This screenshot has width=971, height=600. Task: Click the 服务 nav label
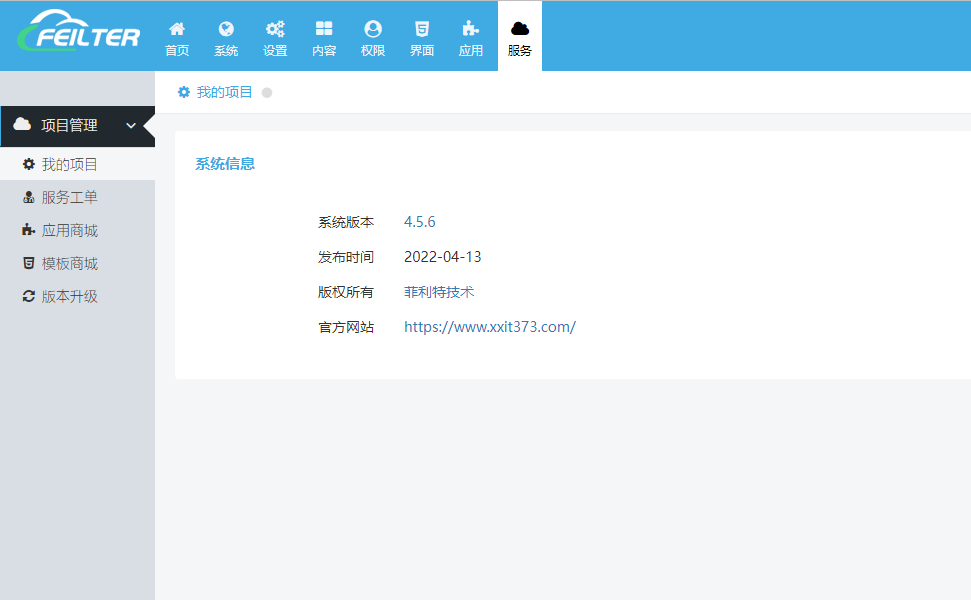(520, 51)
